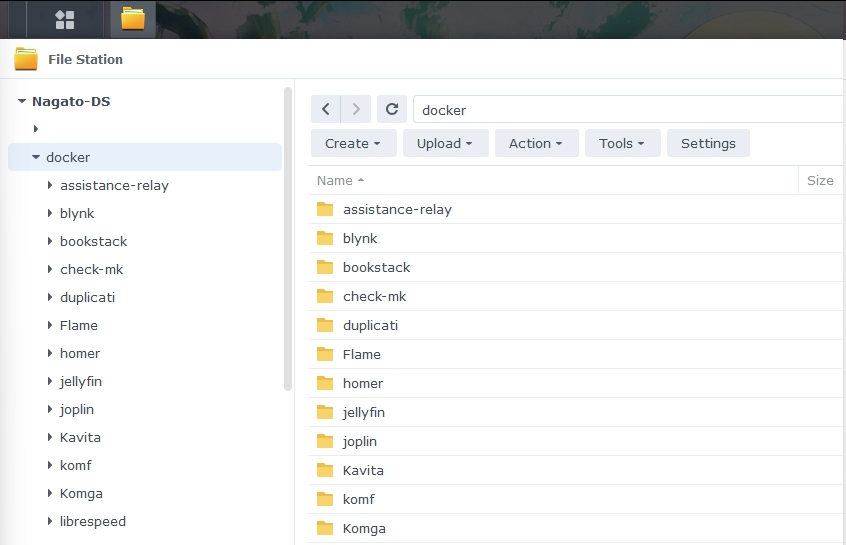Select homer in the folder tree
The width and height of the screenshot is (846, 545).
80,353
